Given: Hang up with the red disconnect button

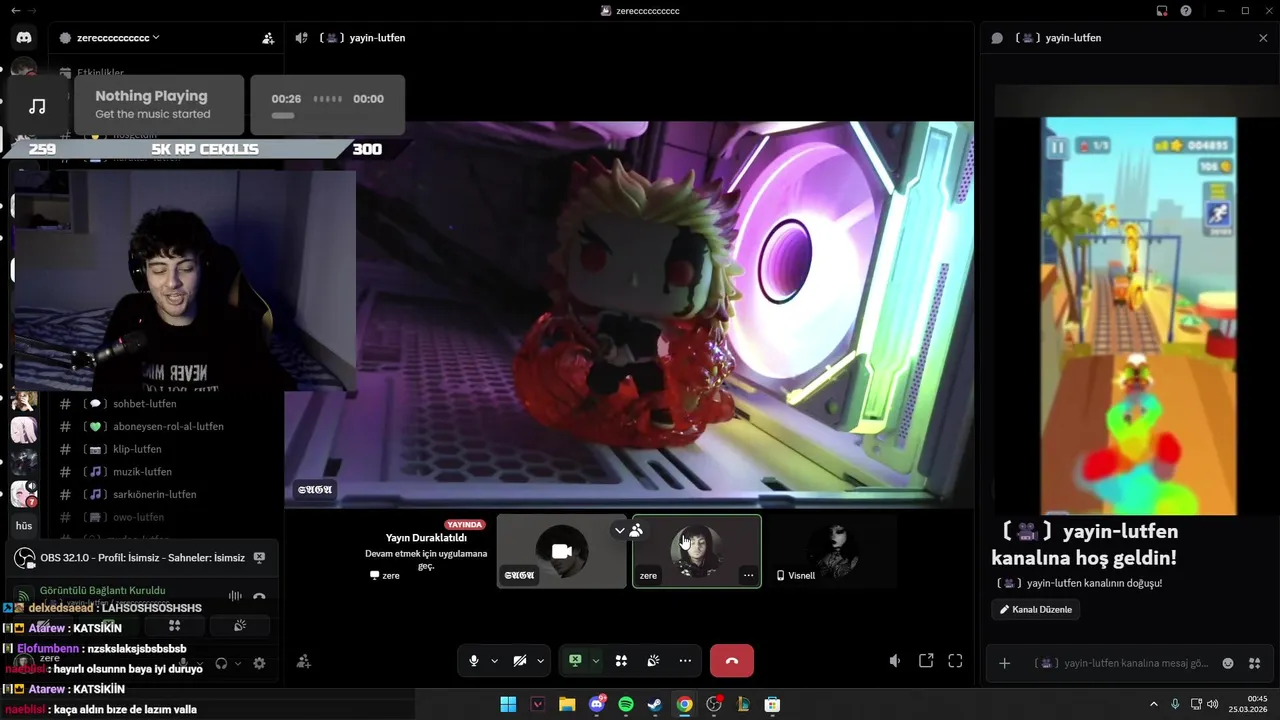Looking at the screenshot, I should click(x=732, y=661).
